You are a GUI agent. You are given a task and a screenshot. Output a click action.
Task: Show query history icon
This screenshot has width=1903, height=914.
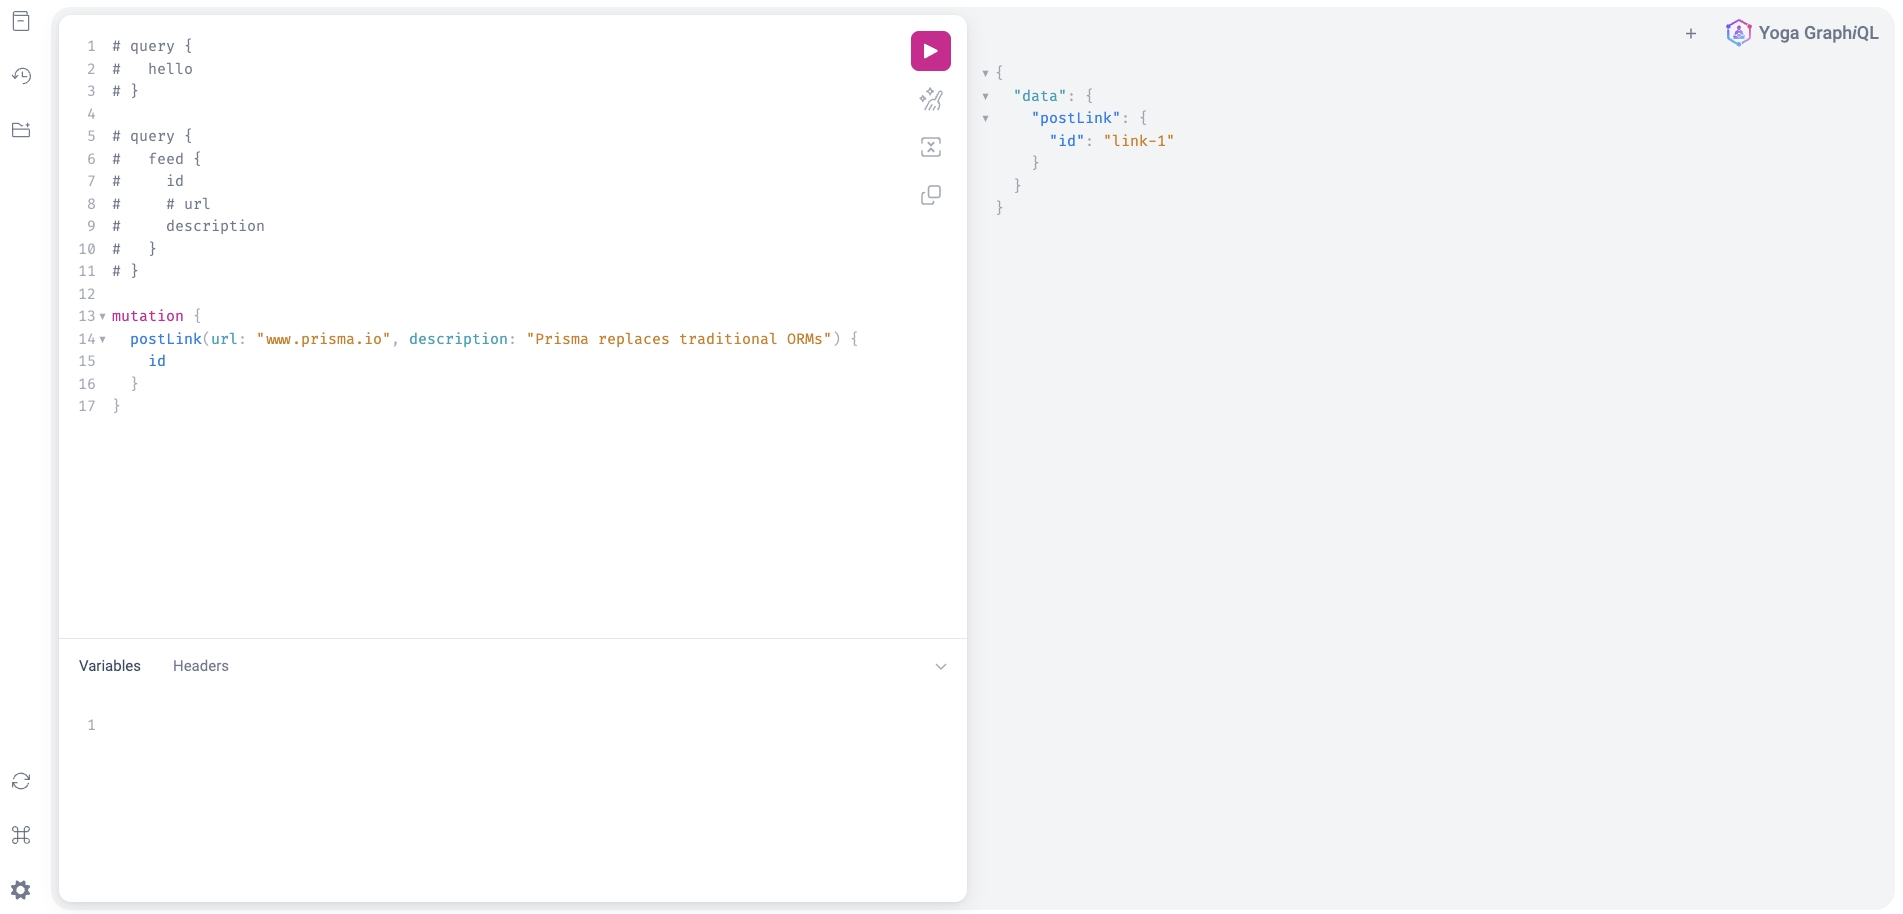pyautogui.click(x=21, y=76)
